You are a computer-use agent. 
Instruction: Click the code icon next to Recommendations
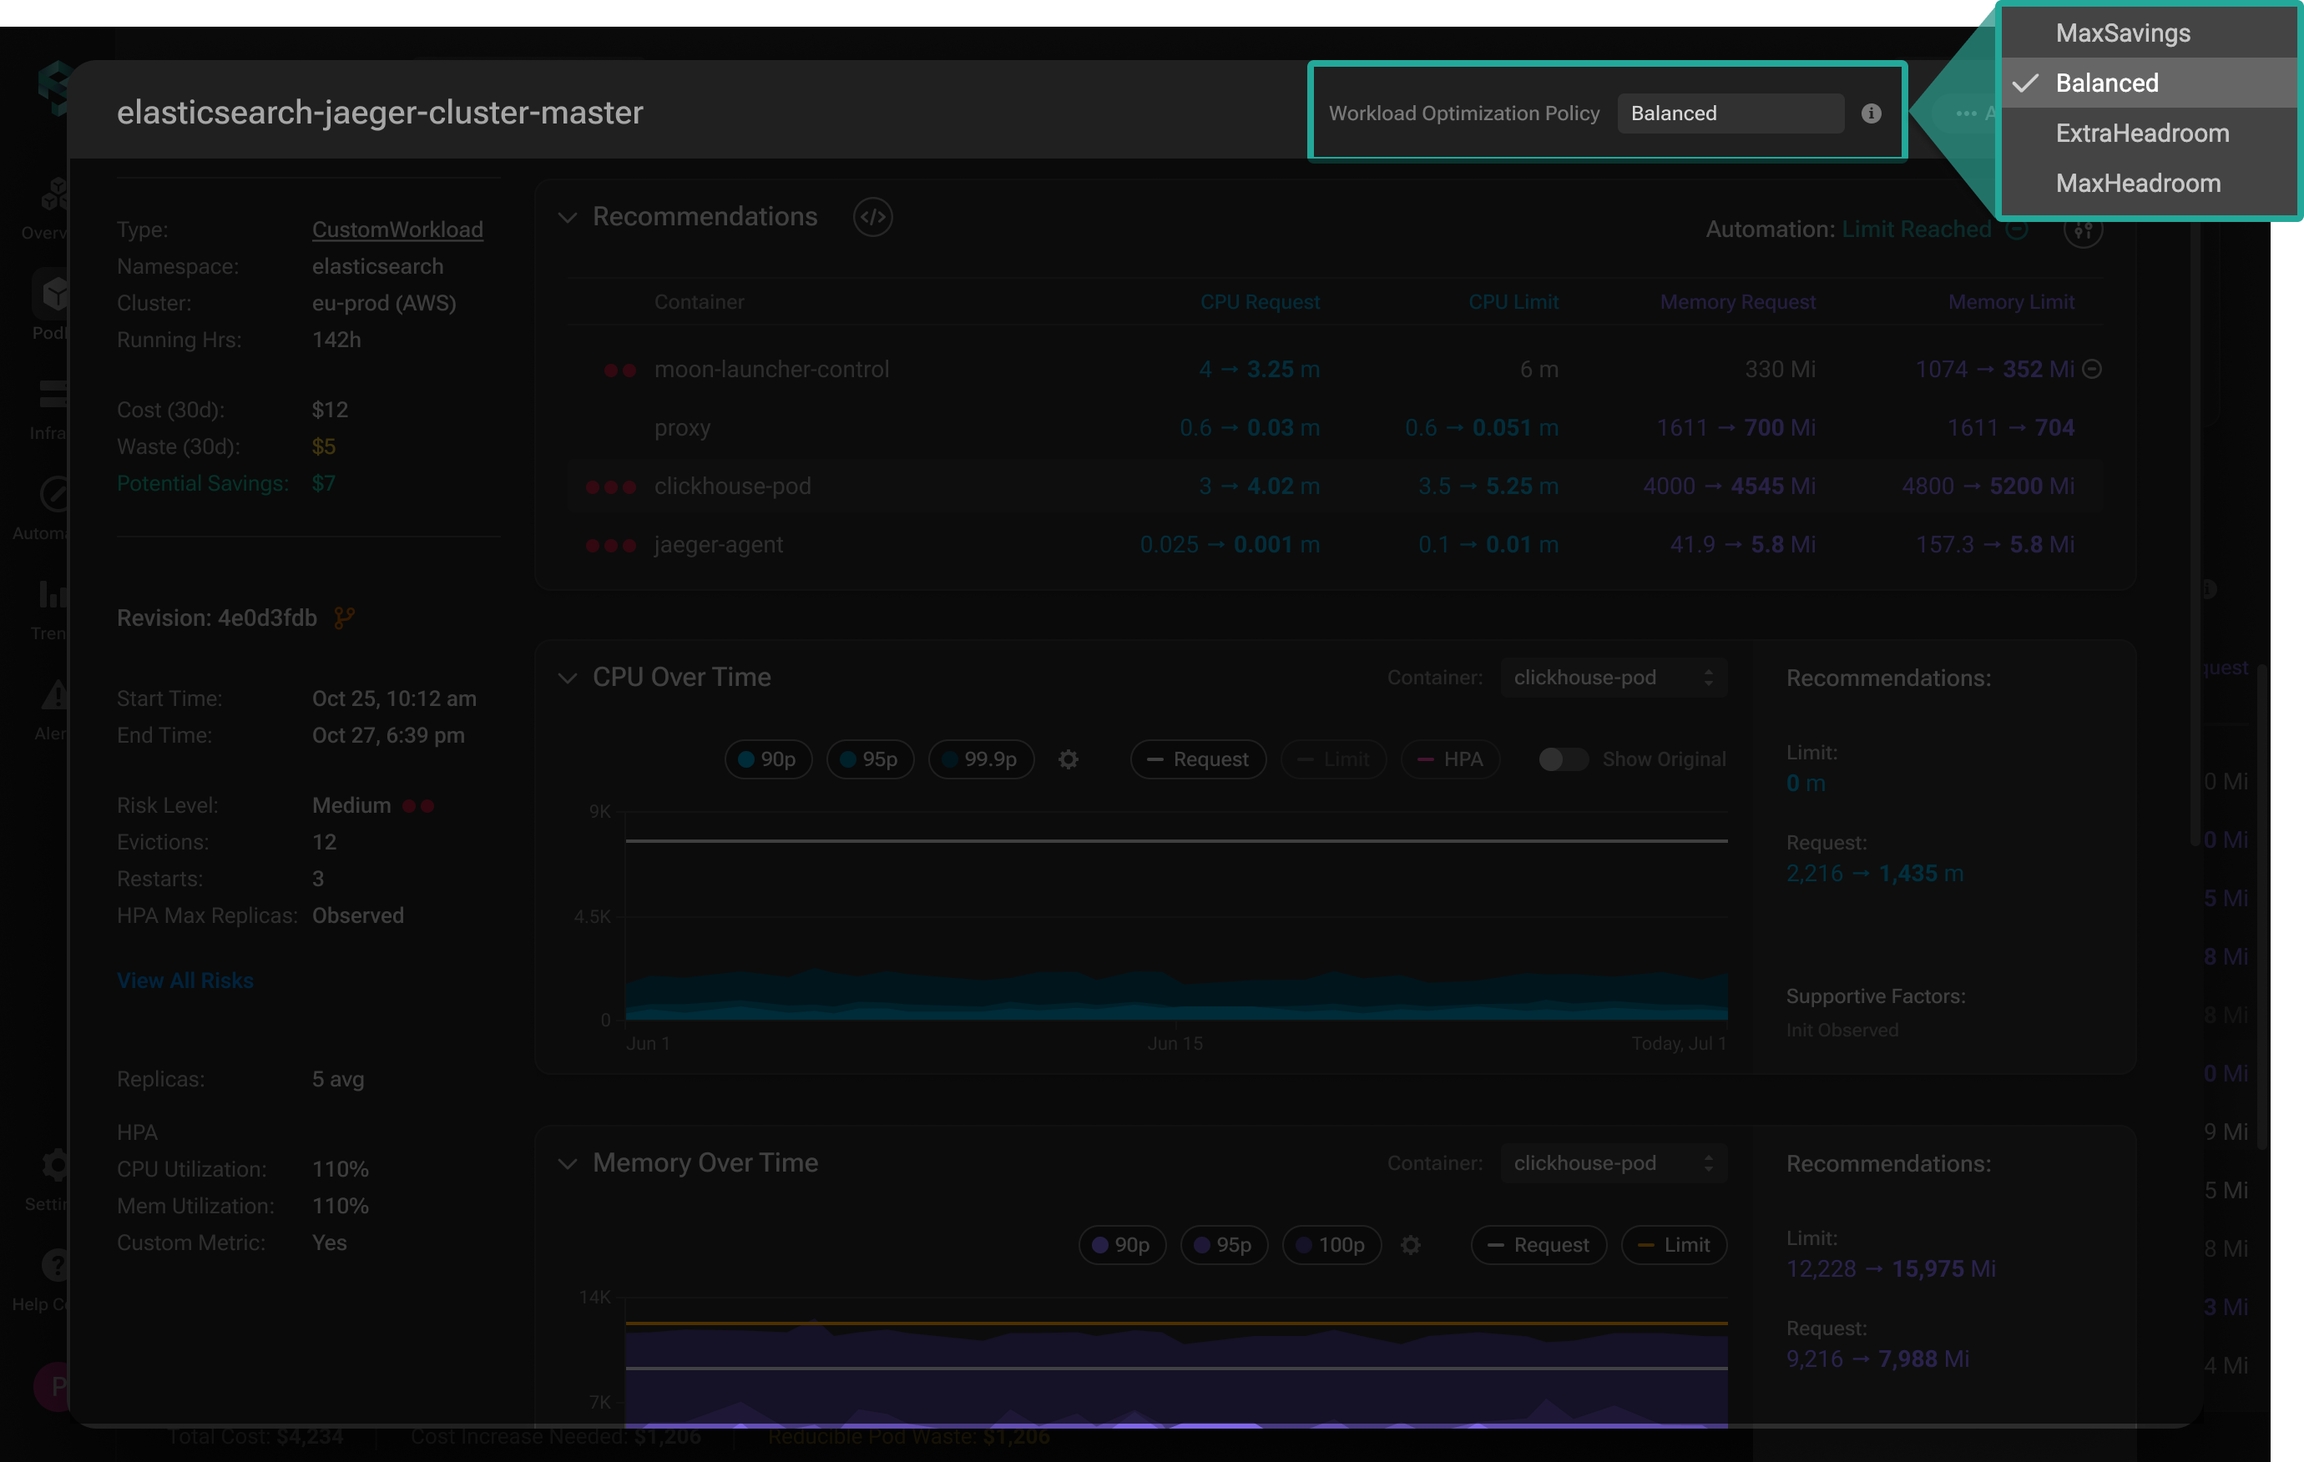[x=872, y=217]
